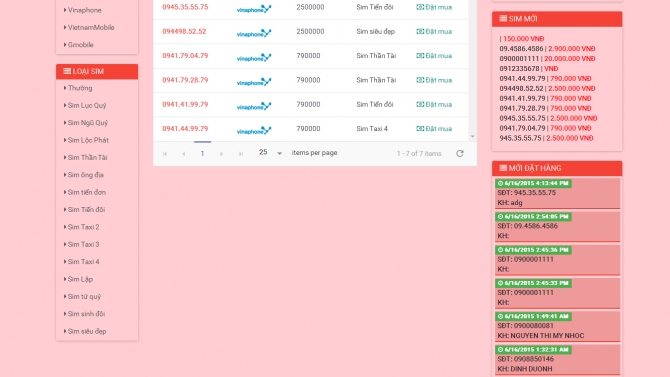Click order timestamp 6/16/2015 2:54:05 PM

[533, 217]
